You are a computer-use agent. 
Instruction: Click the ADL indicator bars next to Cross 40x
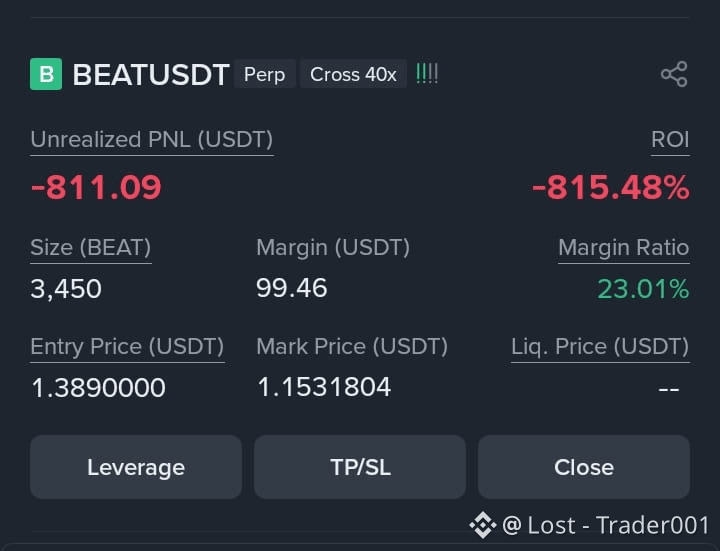click(427, 74)
